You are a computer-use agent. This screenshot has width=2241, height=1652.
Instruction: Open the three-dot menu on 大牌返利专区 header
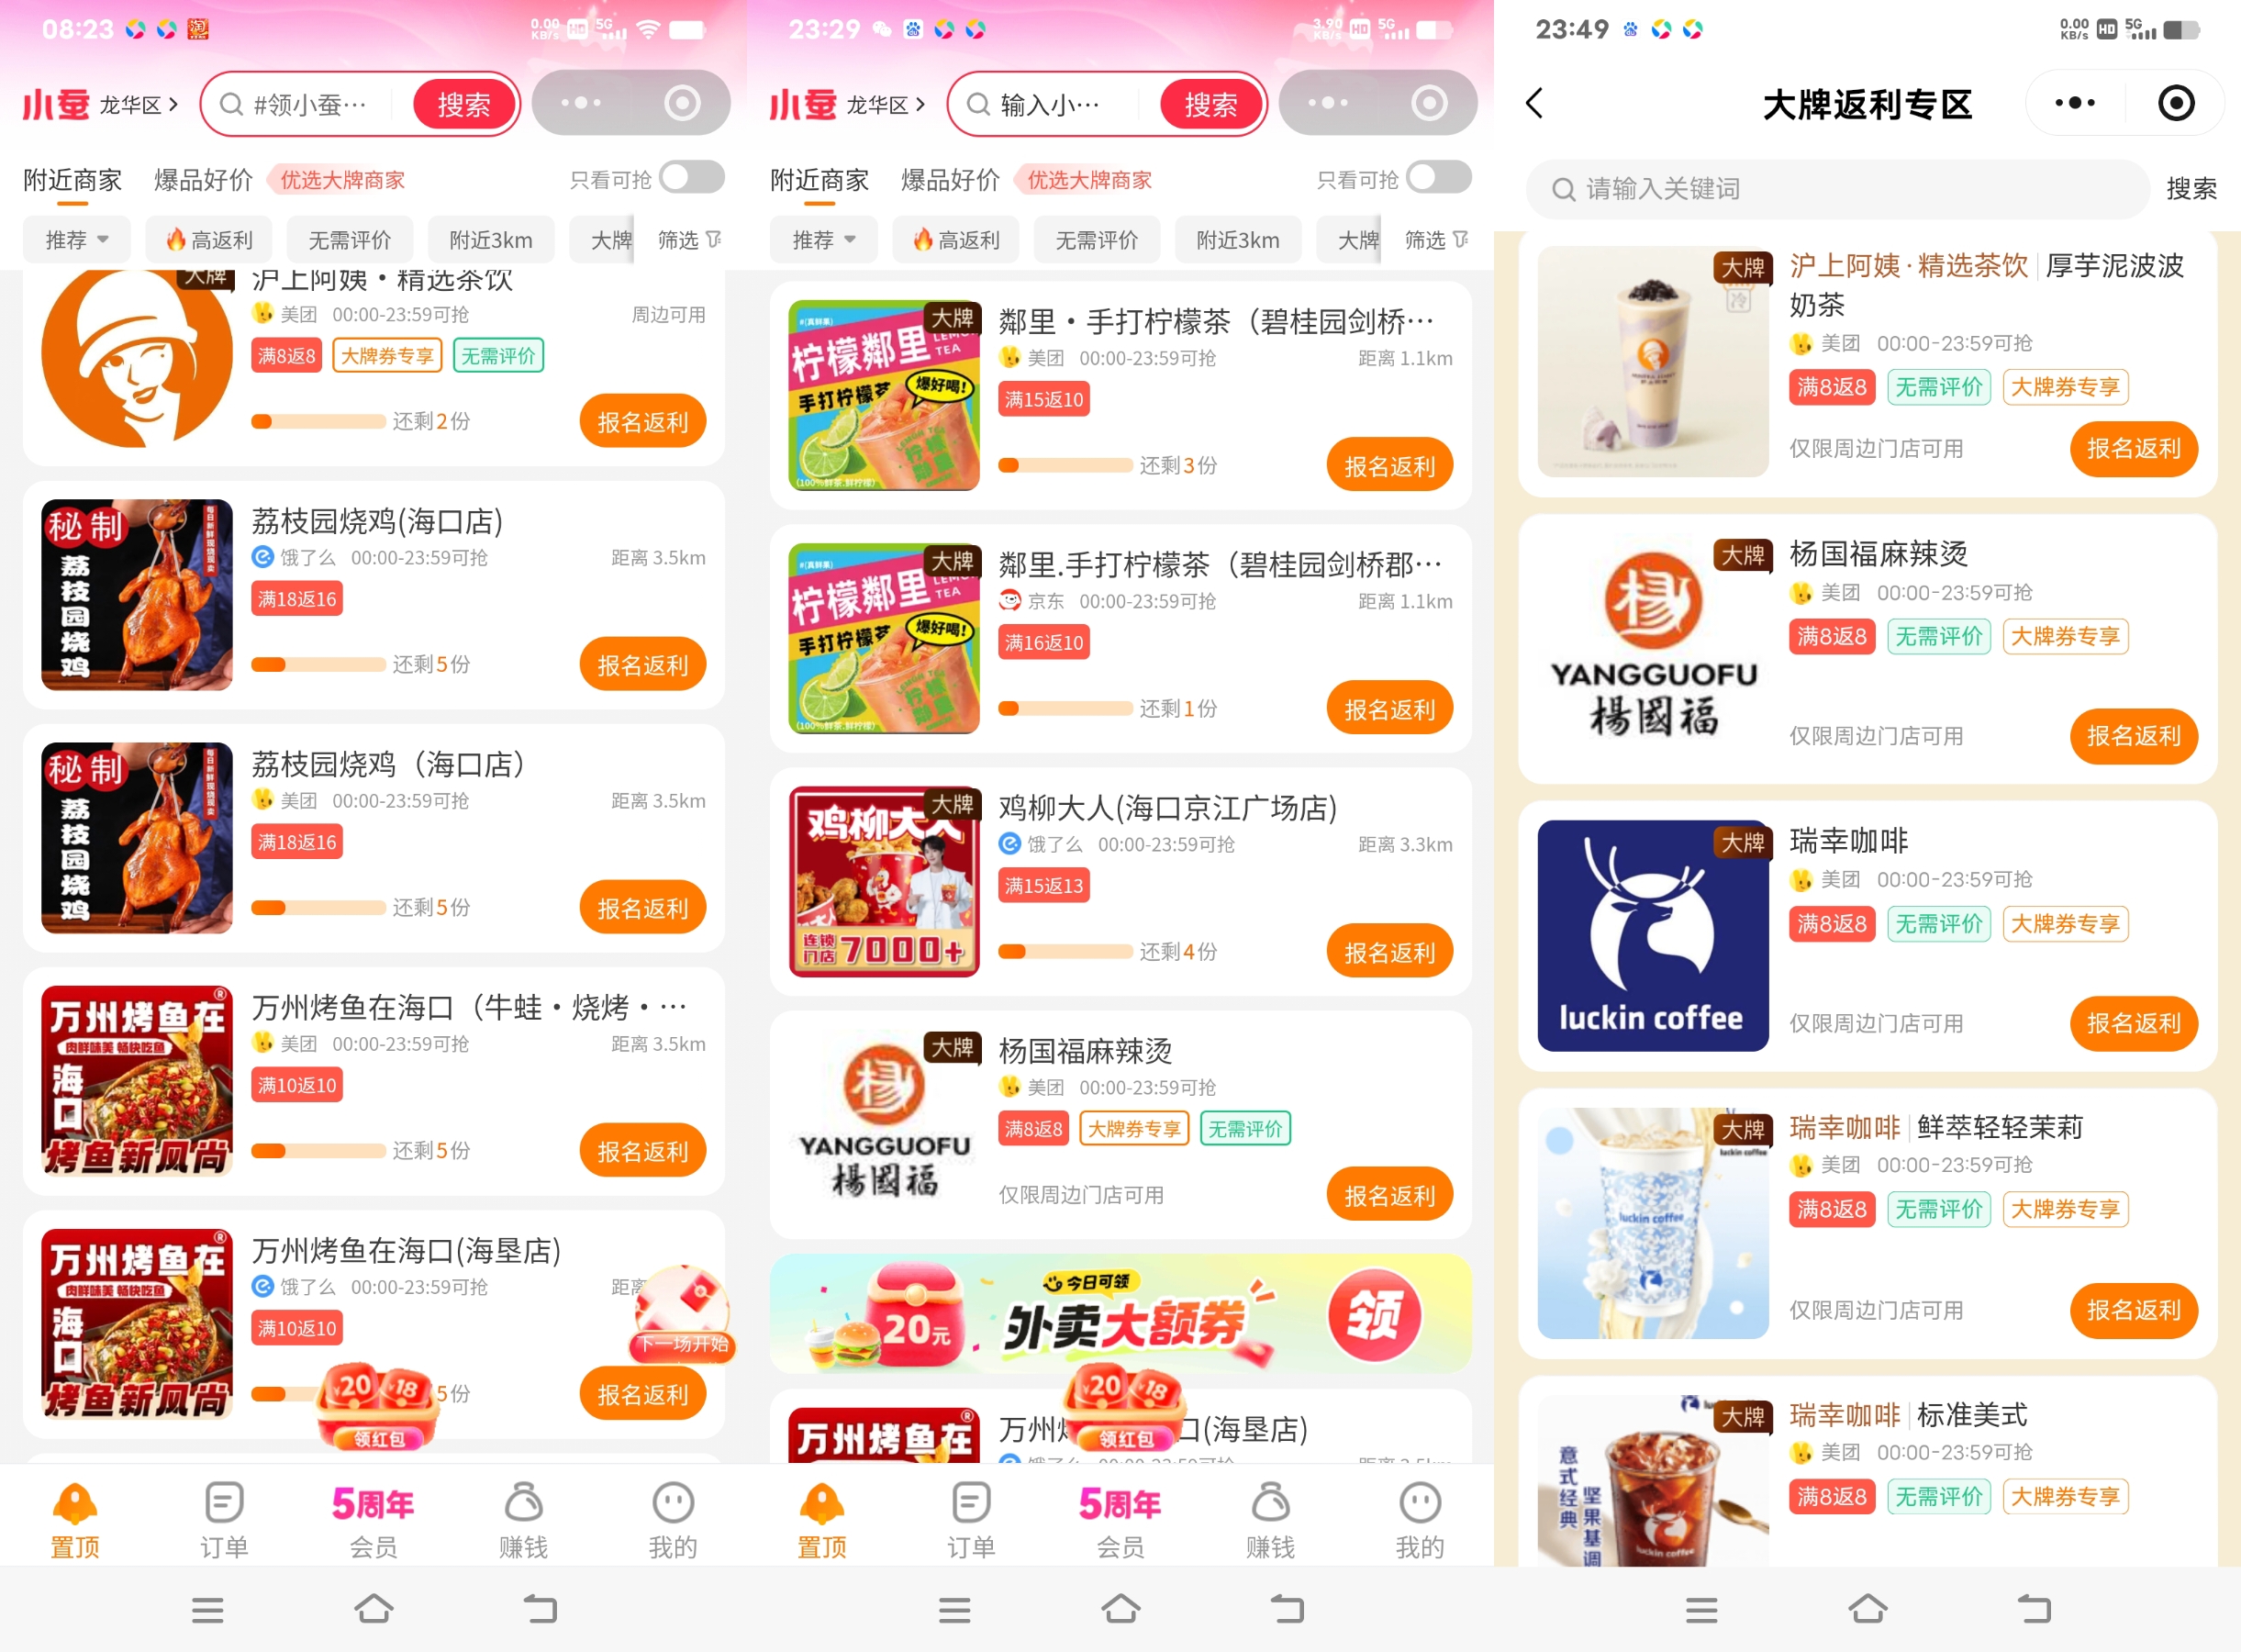(x=2074, y=103)
